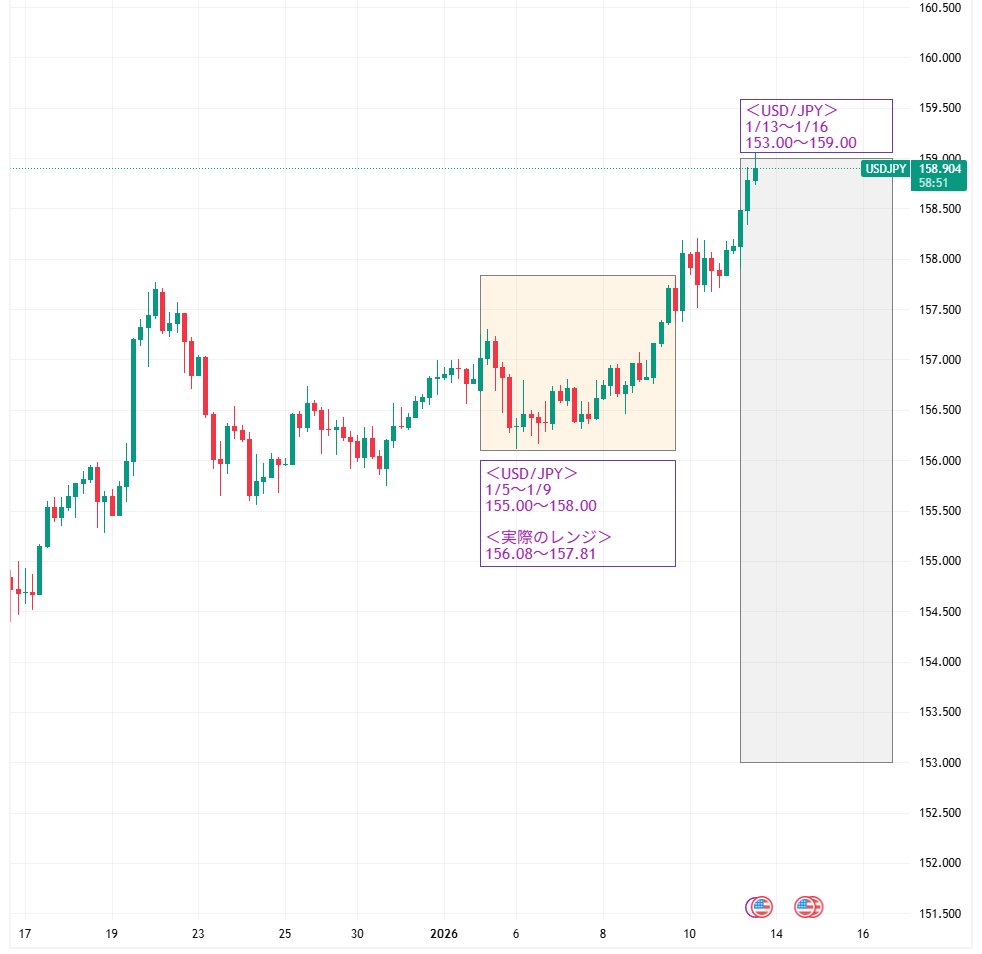
Task: Click the 2026 label on the time axis
Action: [443, 934]
